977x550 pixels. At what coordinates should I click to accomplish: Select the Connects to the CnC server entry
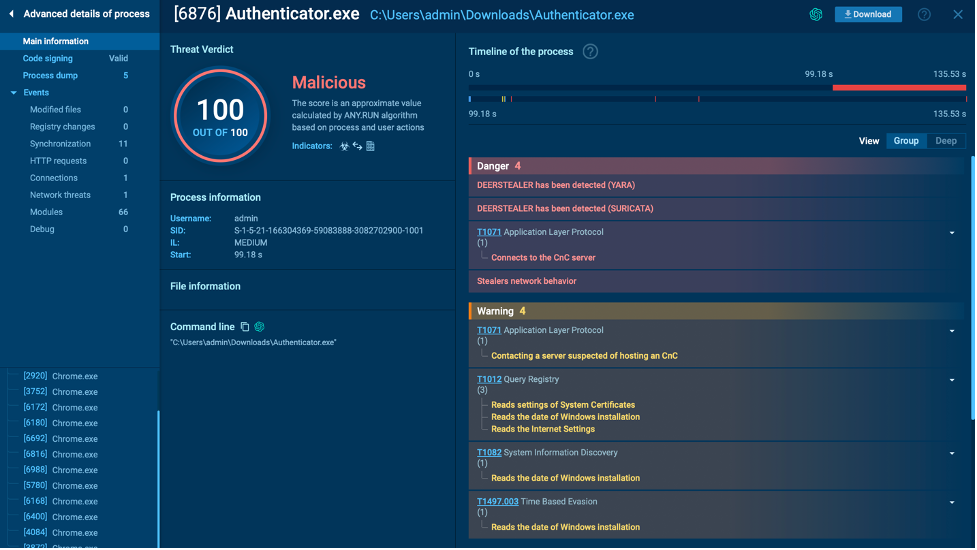tap(543, 258)
